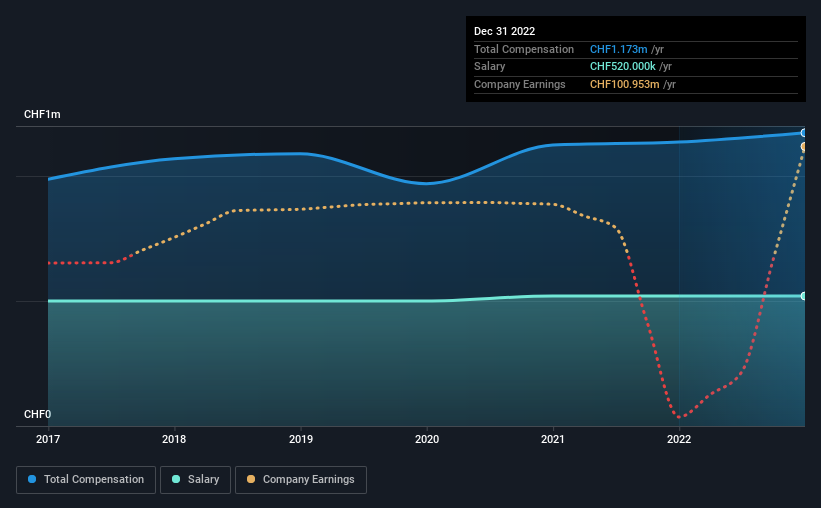
Task: Select the Total Compensation end-point marker on chart
Action: click(804, 133)
